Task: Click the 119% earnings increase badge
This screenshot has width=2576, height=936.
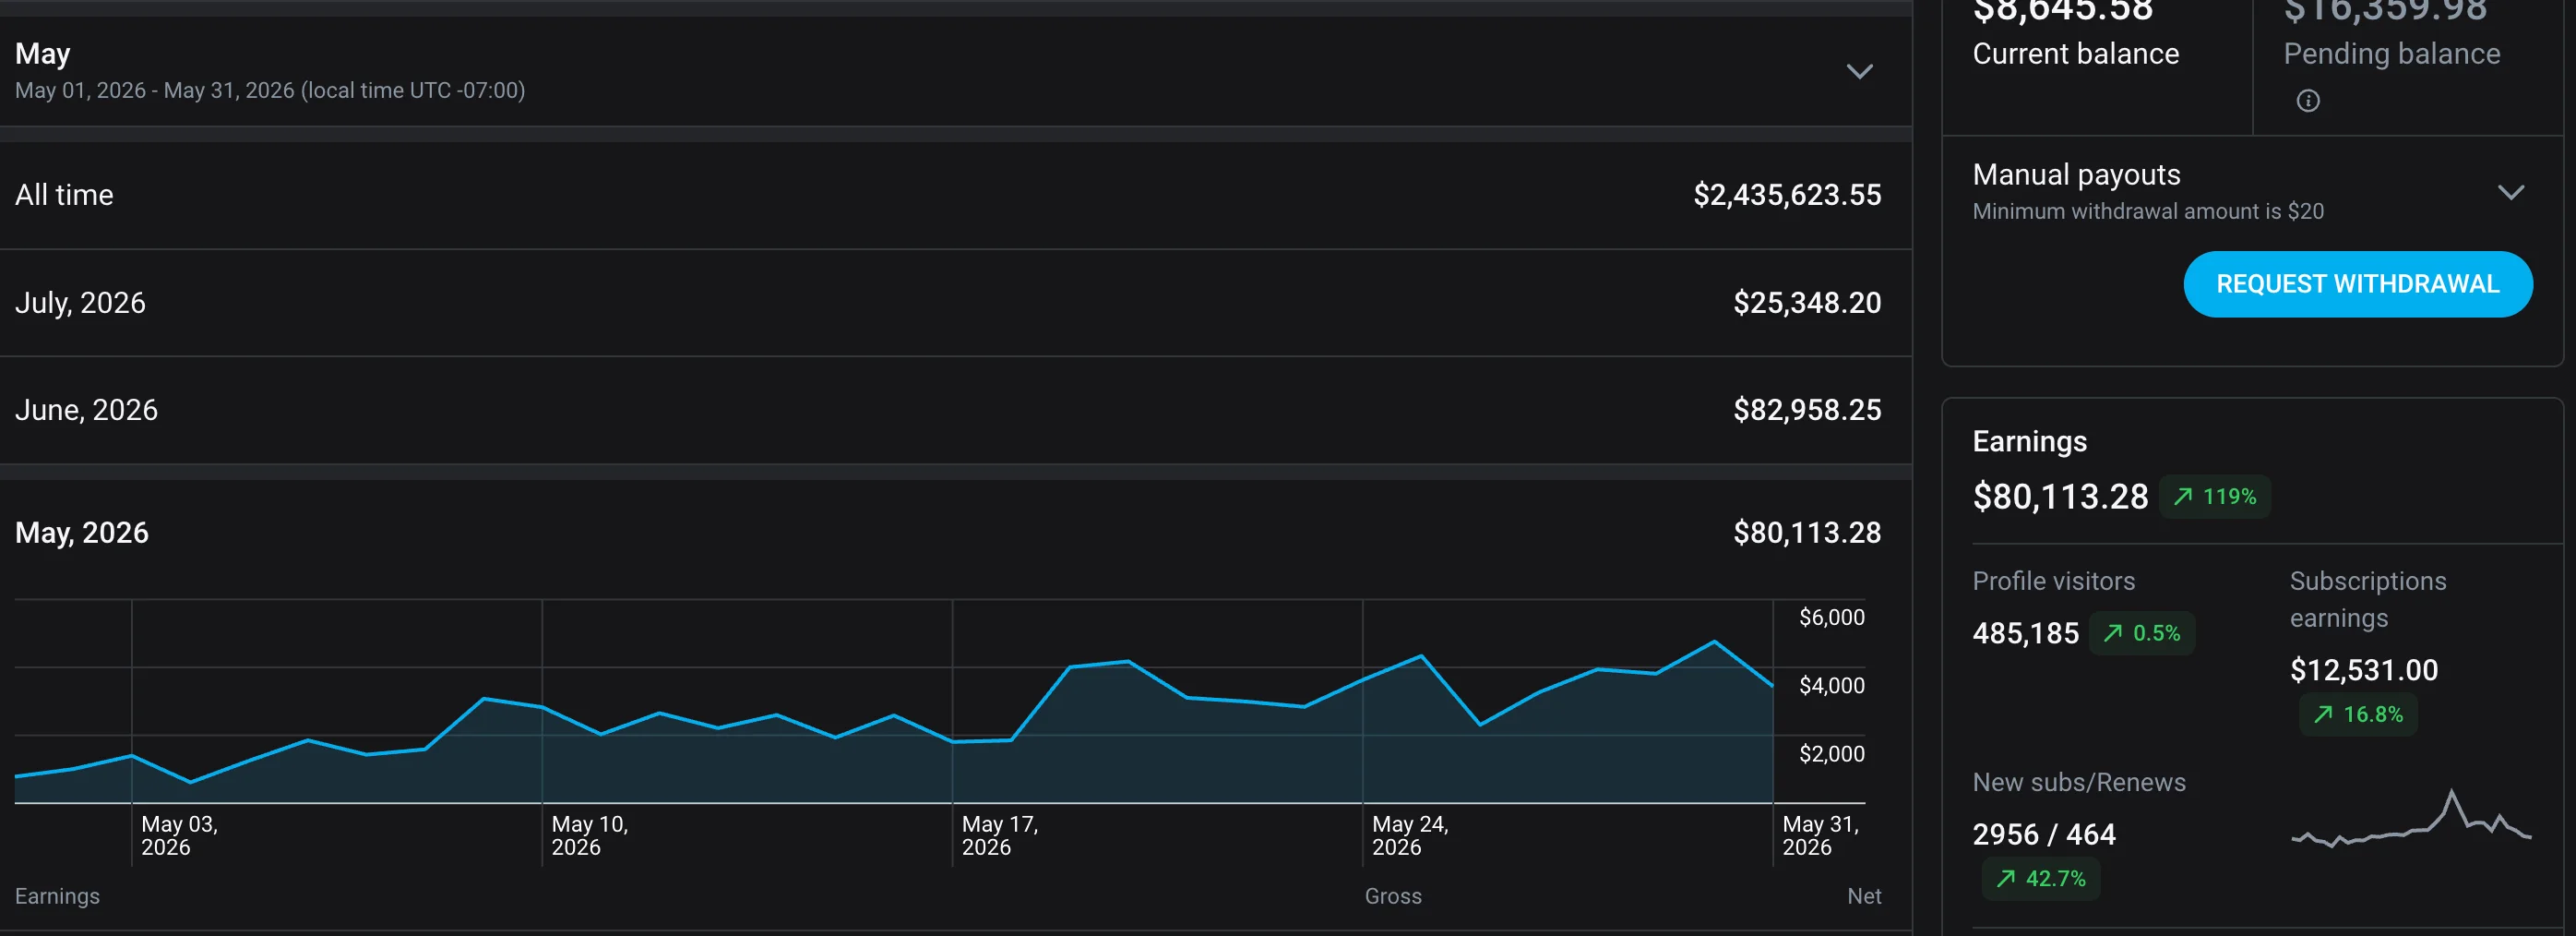Action: (2215, 496)
